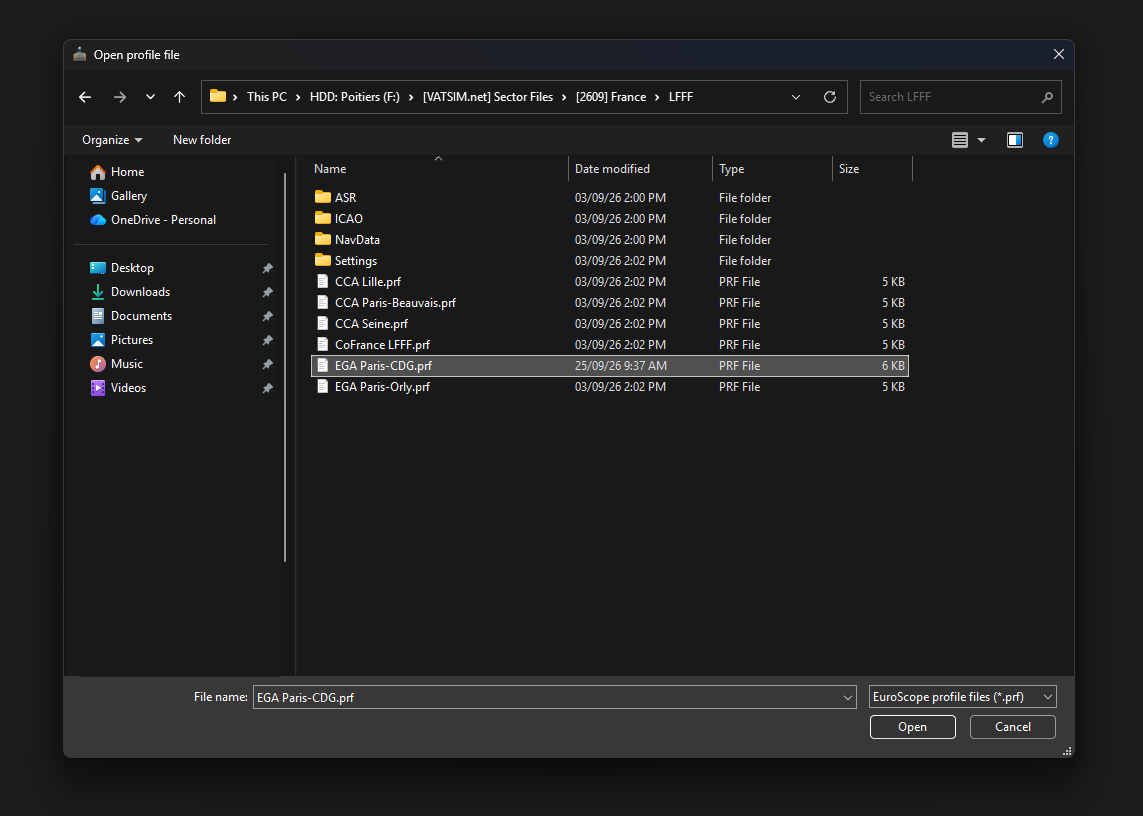Image resolution: width=1143 pixels, height=816 pixels.
Task: Open the view options dropdown arrow
Action: click(981, 140)
